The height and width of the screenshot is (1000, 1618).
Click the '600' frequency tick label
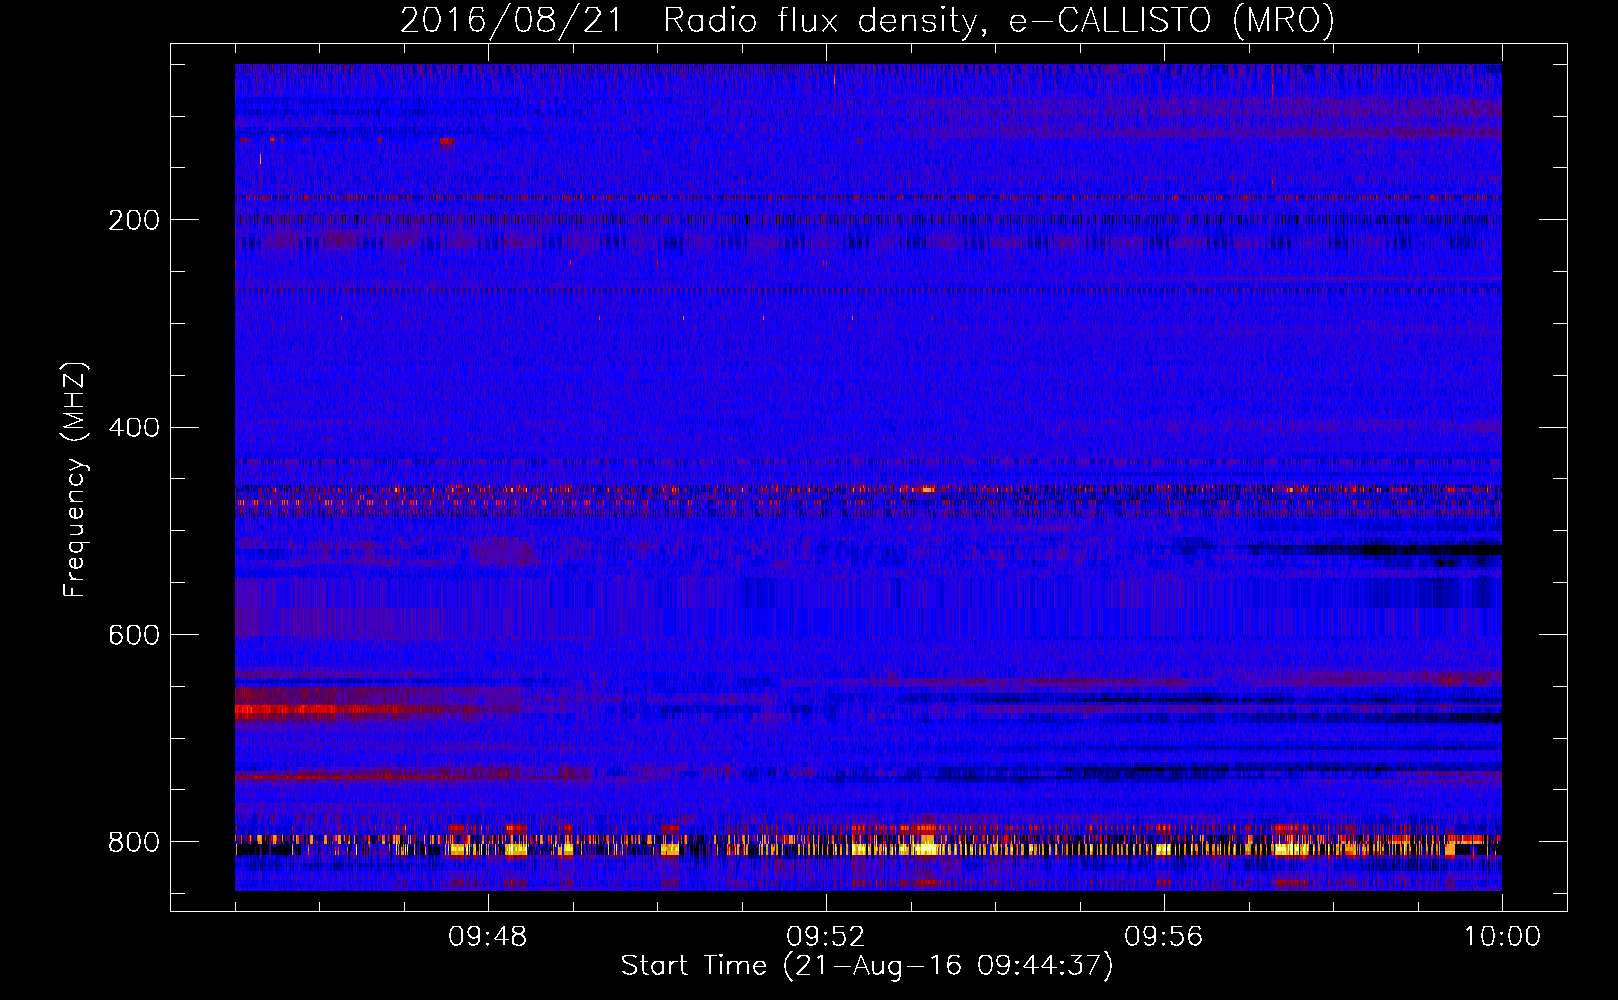(x=134, y=635)
